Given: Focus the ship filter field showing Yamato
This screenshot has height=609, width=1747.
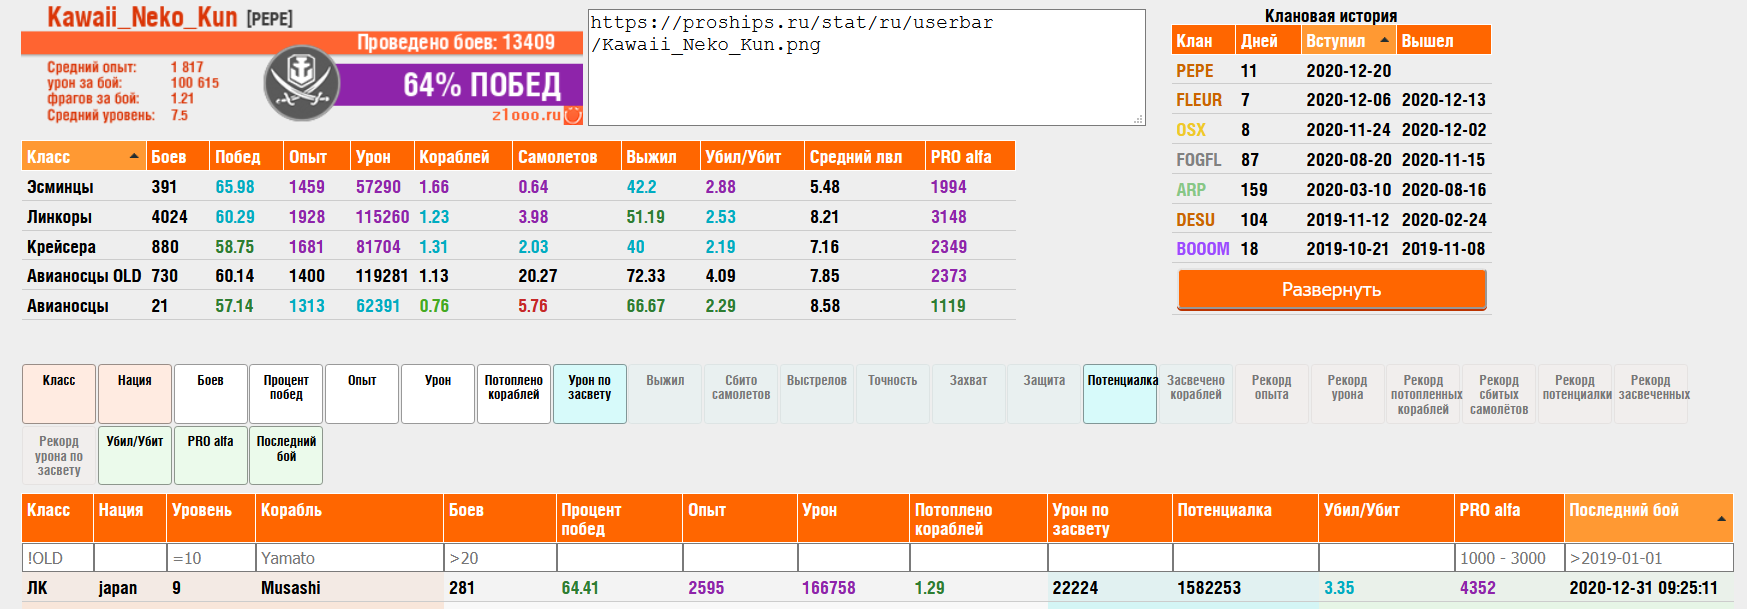Looking at the screenshot, I should point(350,558).
